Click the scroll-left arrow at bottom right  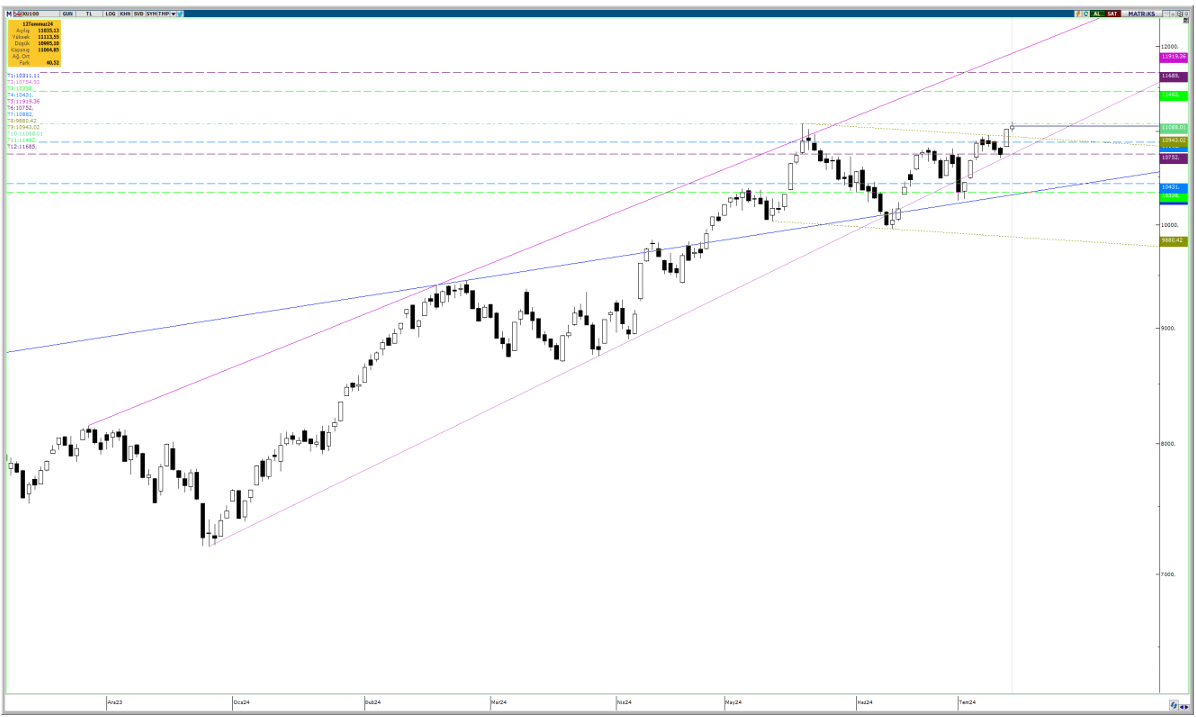pyautogui.click(x=1181, y=707)
